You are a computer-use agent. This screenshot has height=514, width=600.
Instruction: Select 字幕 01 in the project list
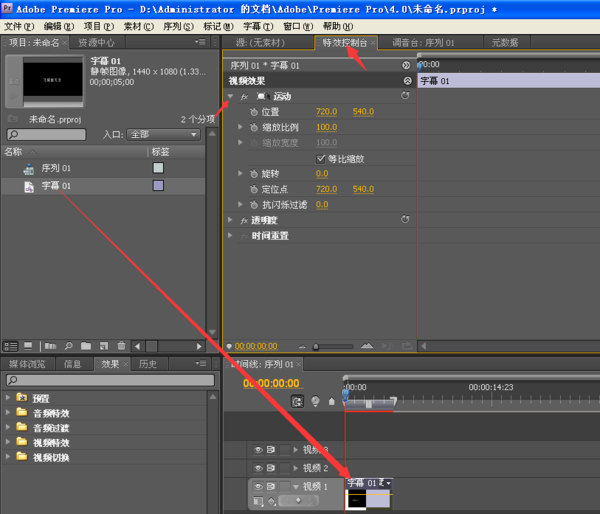[x=56, y=186]
